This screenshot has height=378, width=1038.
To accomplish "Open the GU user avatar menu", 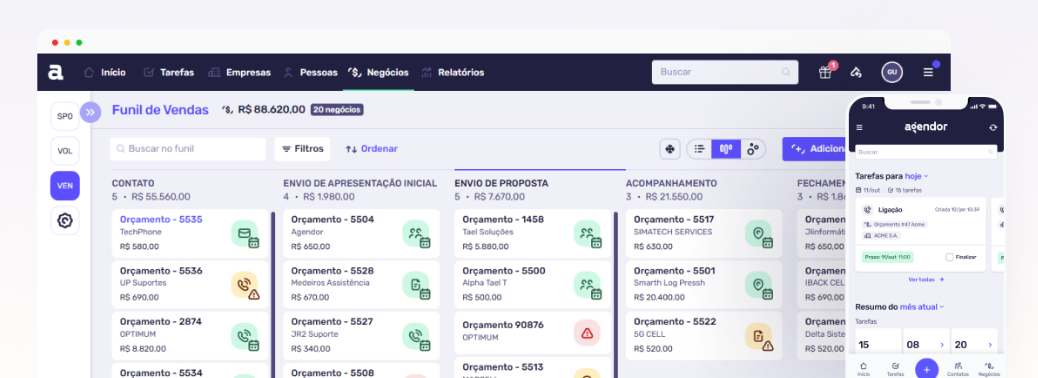I will pos(892,72).
